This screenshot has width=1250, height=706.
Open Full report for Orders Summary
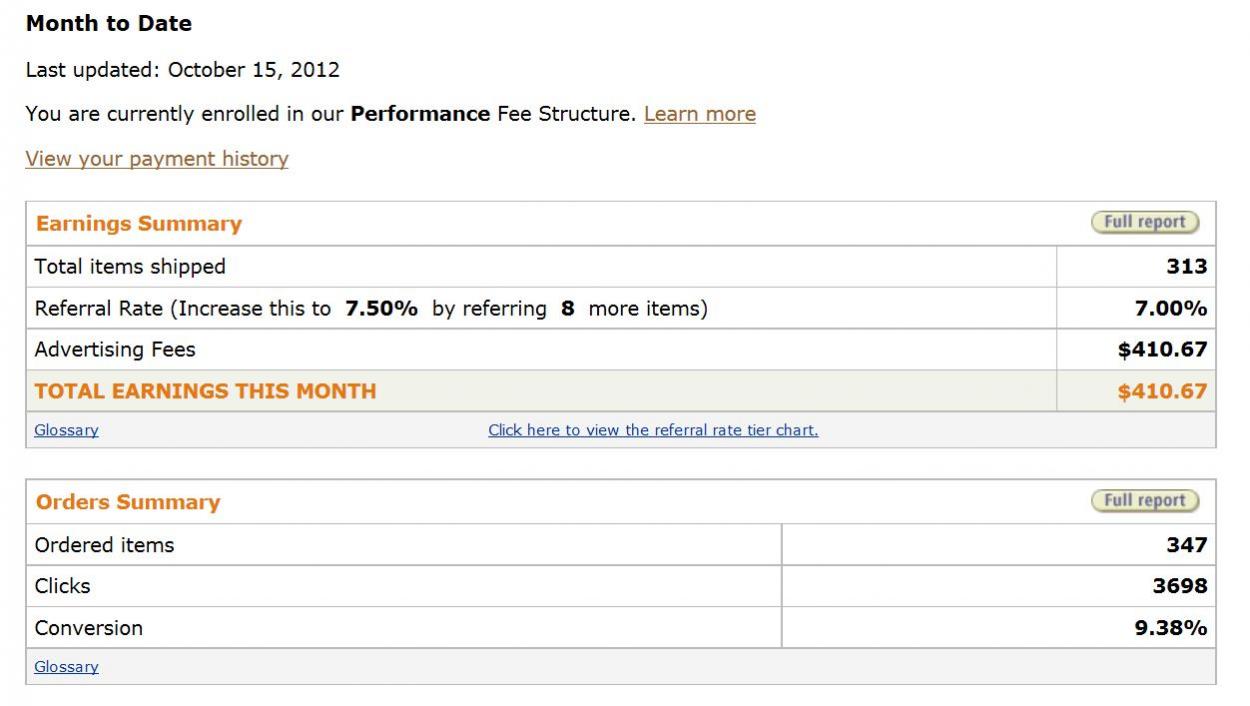pyautogui.click(x=1145, y=500)
